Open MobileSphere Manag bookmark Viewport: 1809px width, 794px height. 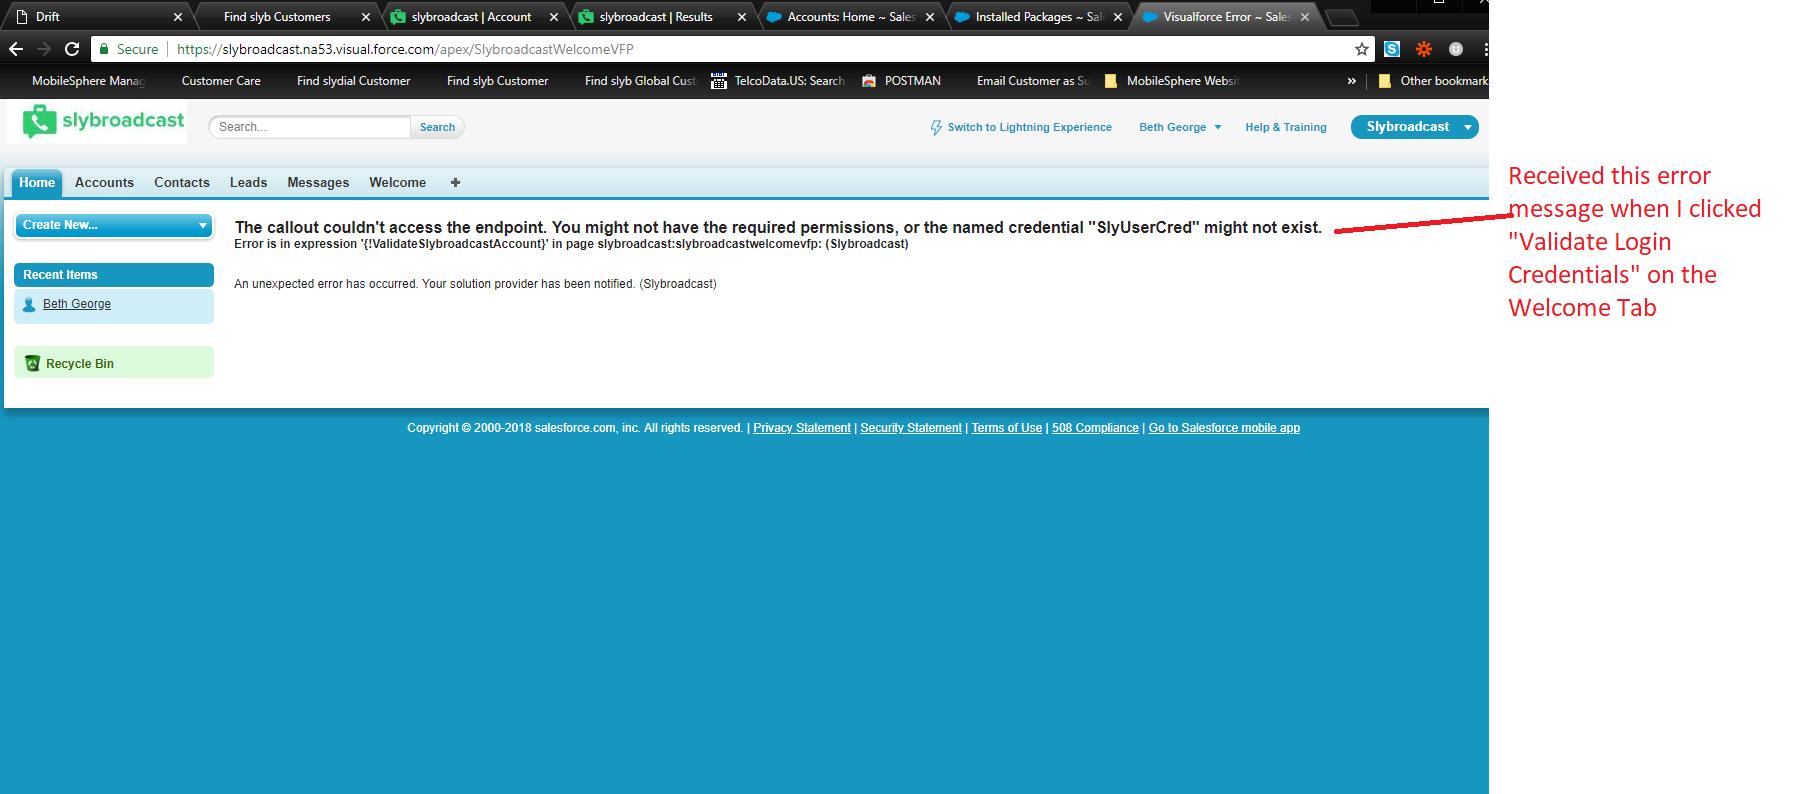click(88, 81)
